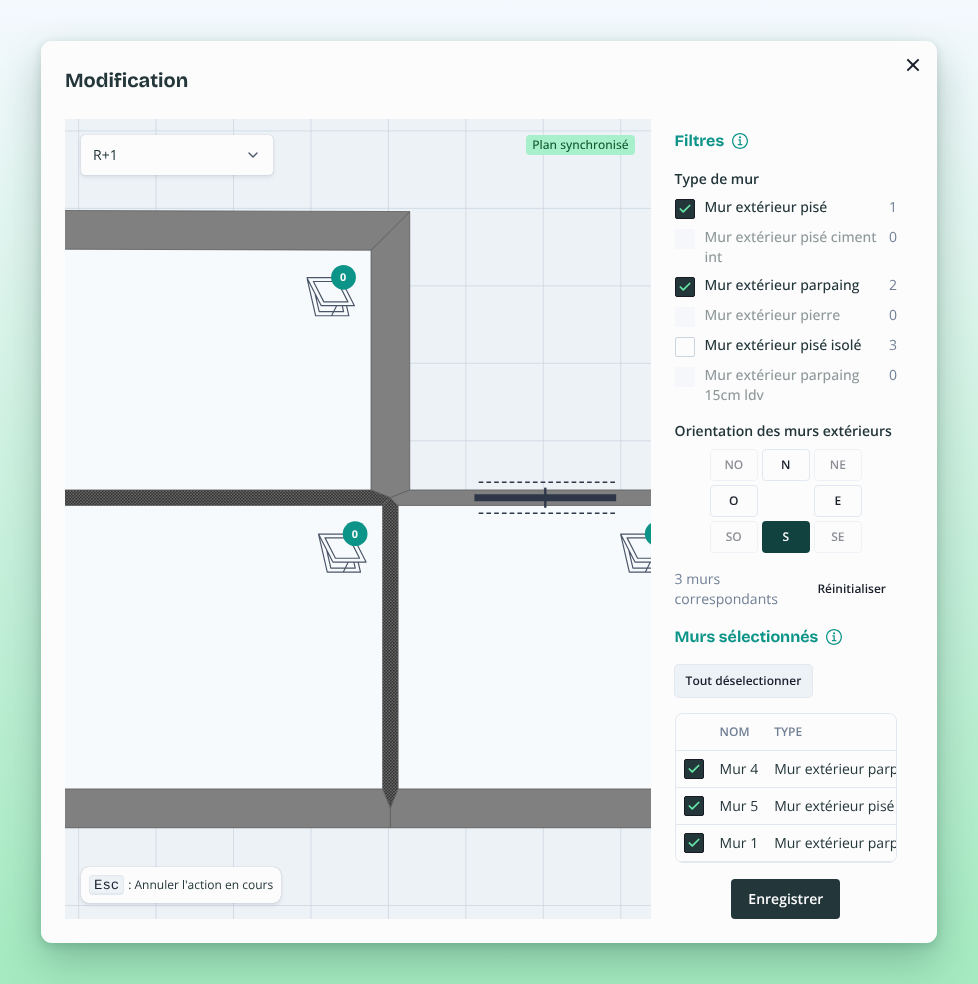Click the 0 badge on the lower-left room window

pyautogui.click(x=355, y=534)
